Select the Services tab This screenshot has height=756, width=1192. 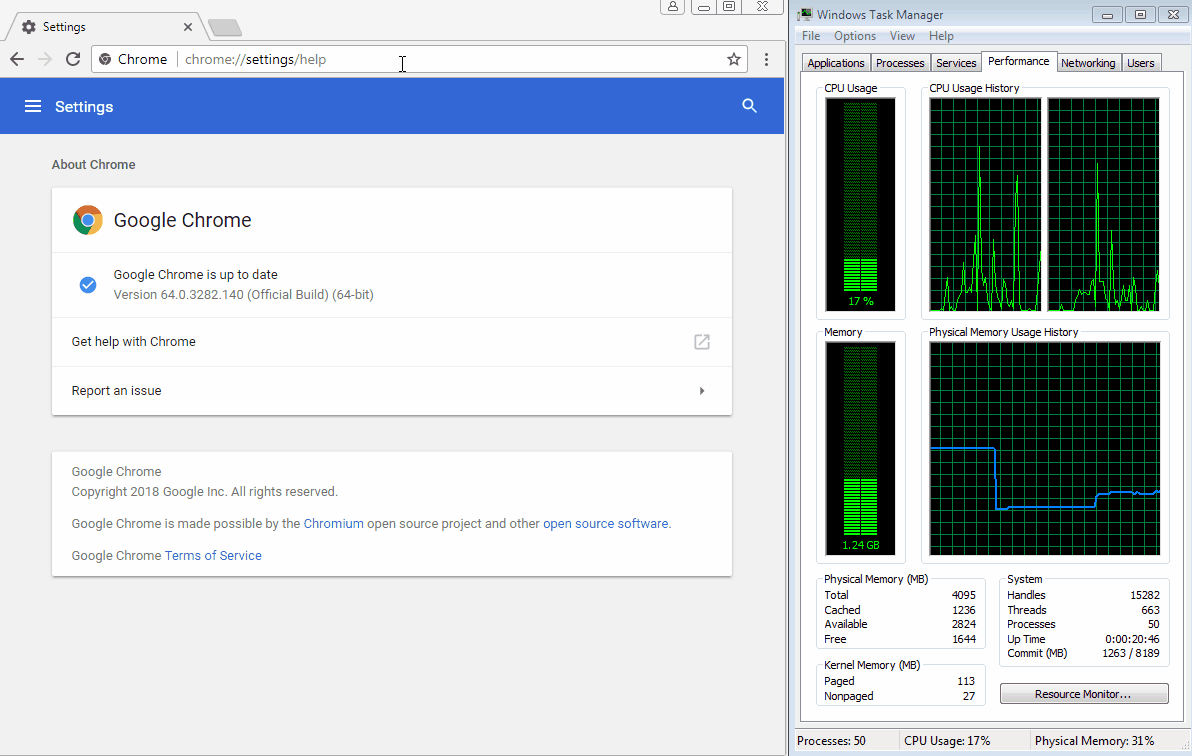[956, 63]
